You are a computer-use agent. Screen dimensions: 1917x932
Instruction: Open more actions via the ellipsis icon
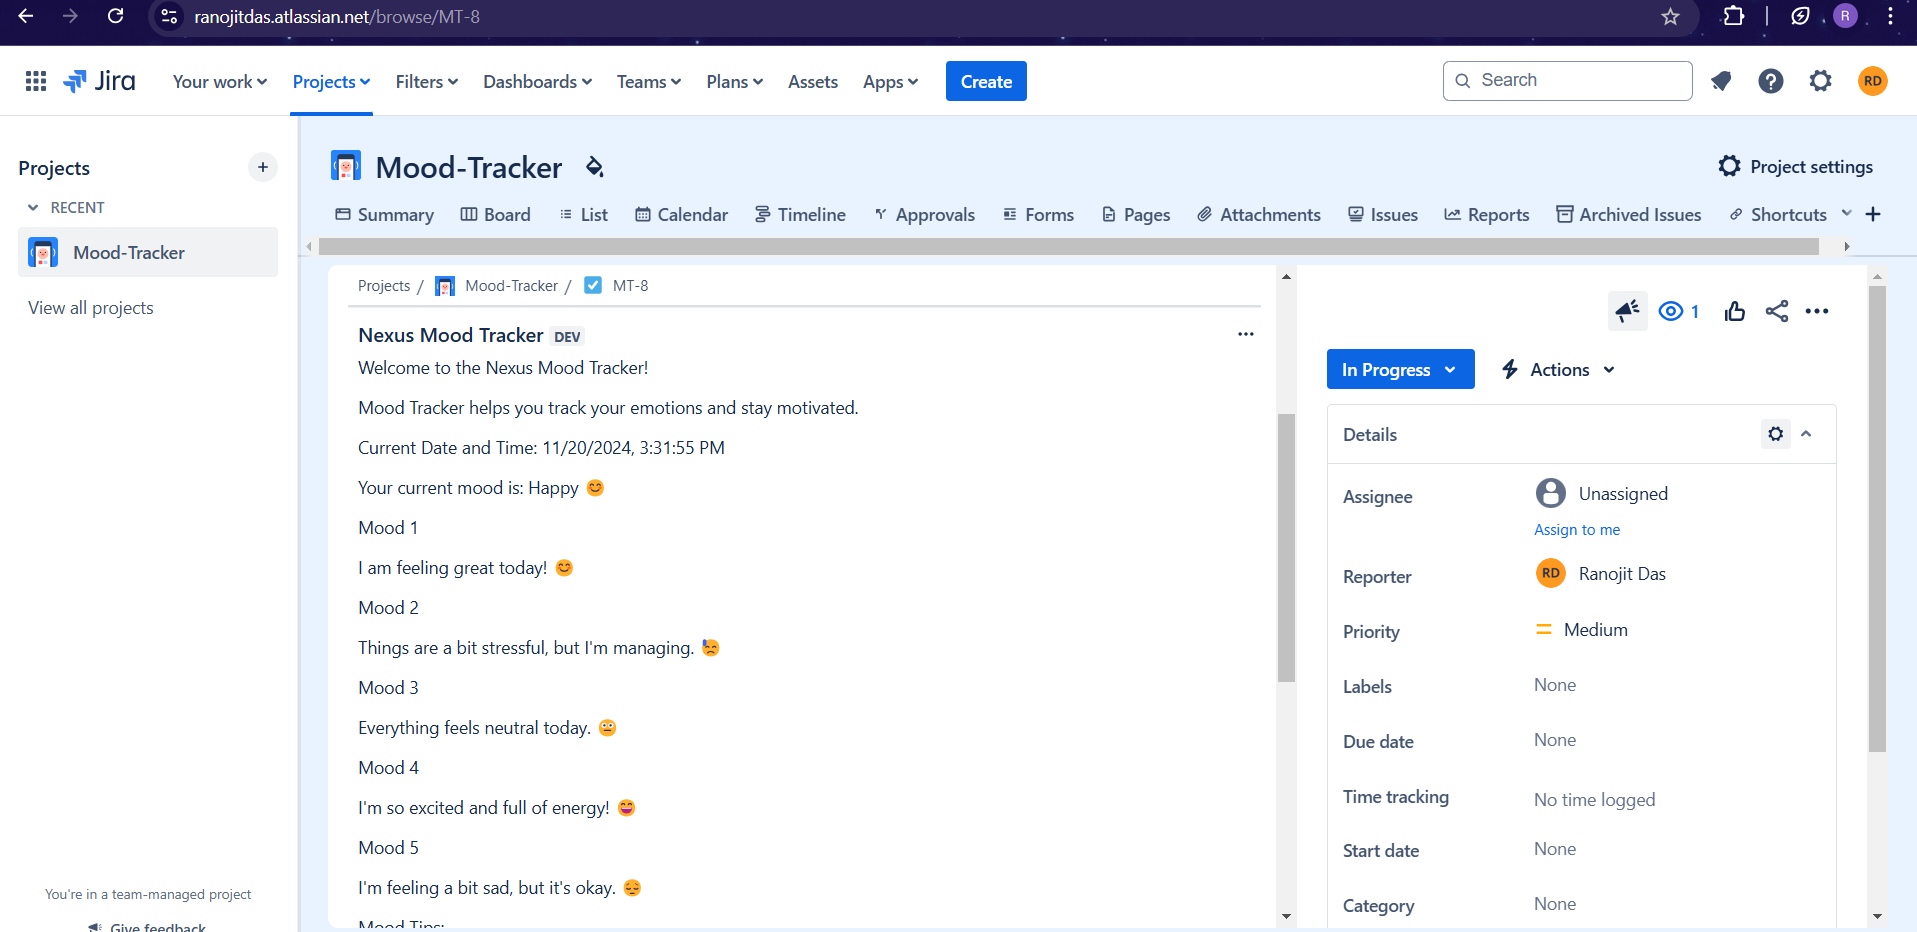[1818, 311]
